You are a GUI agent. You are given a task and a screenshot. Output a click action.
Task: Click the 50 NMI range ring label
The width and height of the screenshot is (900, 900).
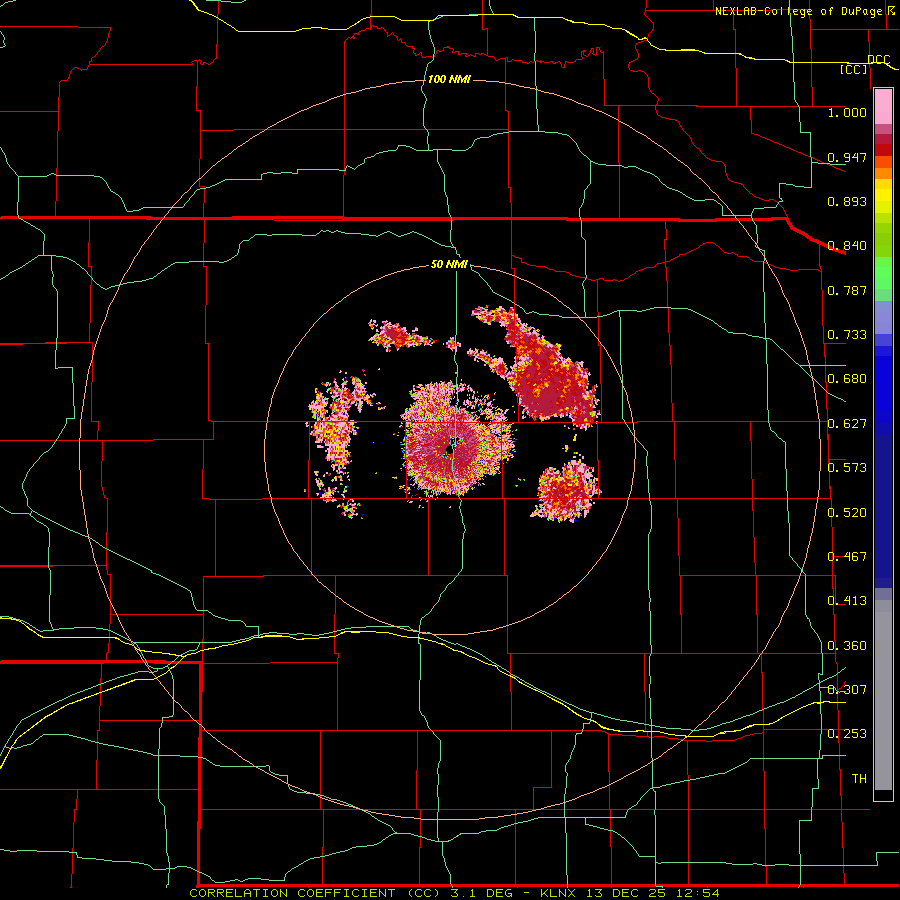(449, 265)
